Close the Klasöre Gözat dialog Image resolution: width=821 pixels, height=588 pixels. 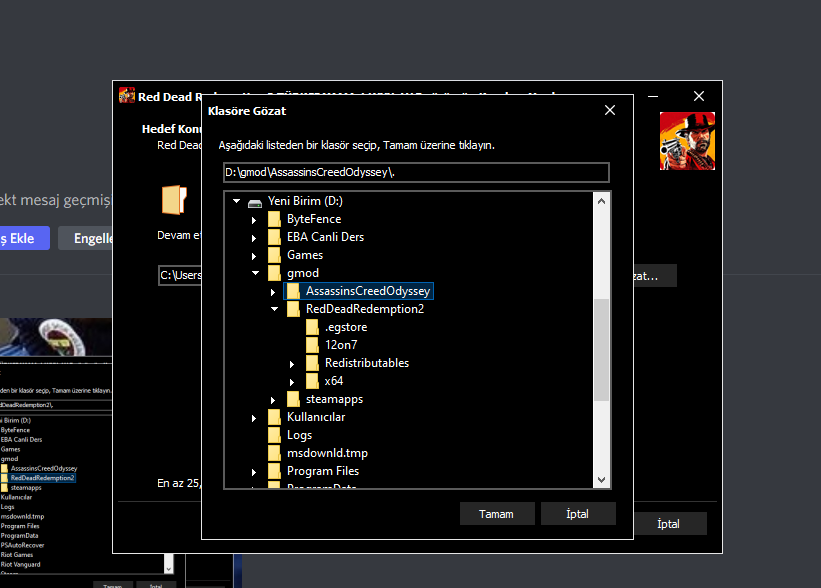pos(609,110)
